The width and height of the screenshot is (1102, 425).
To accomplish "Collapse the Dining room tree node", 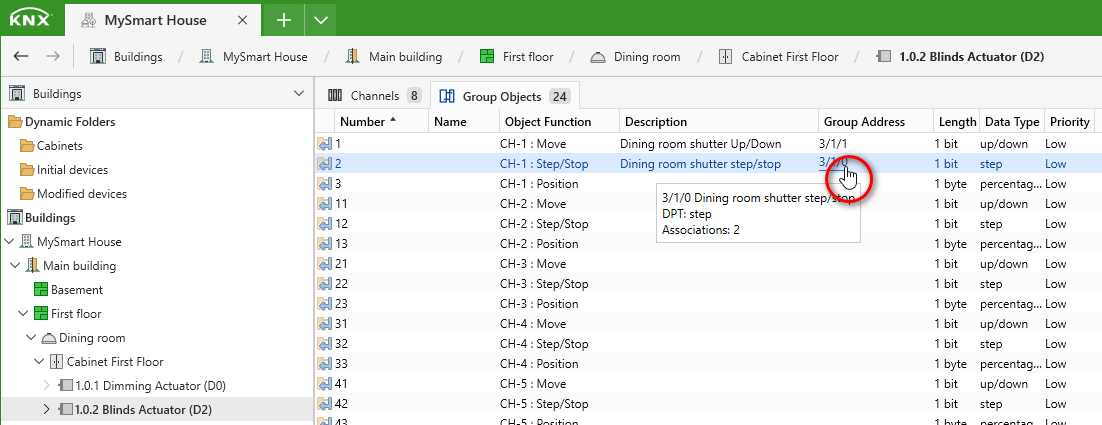I will point(30,338).
